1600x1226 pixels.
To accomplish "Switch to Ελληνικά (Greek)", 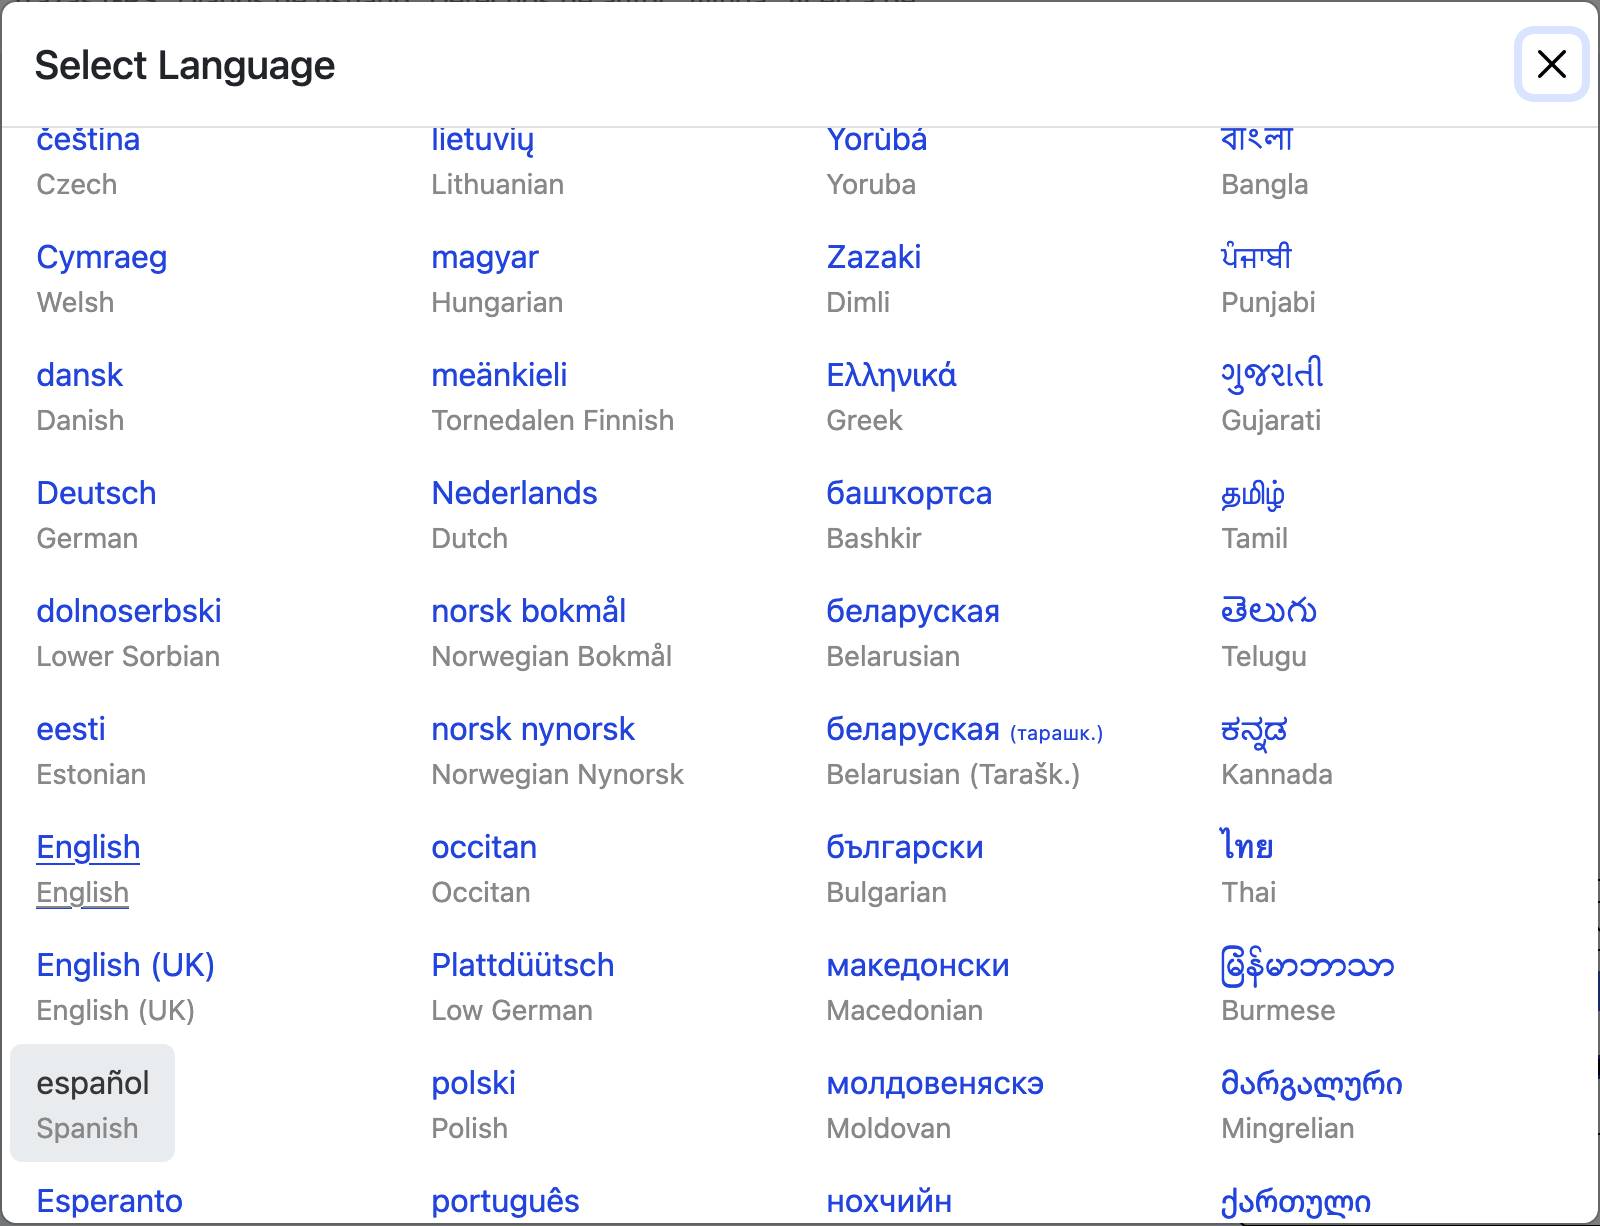I will click(891, 376).
